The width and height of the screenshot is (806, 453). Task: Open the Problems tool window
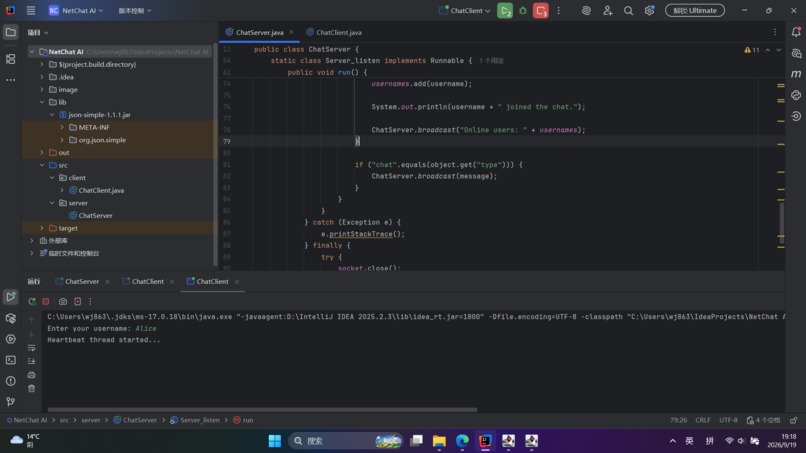pos(10,381)
